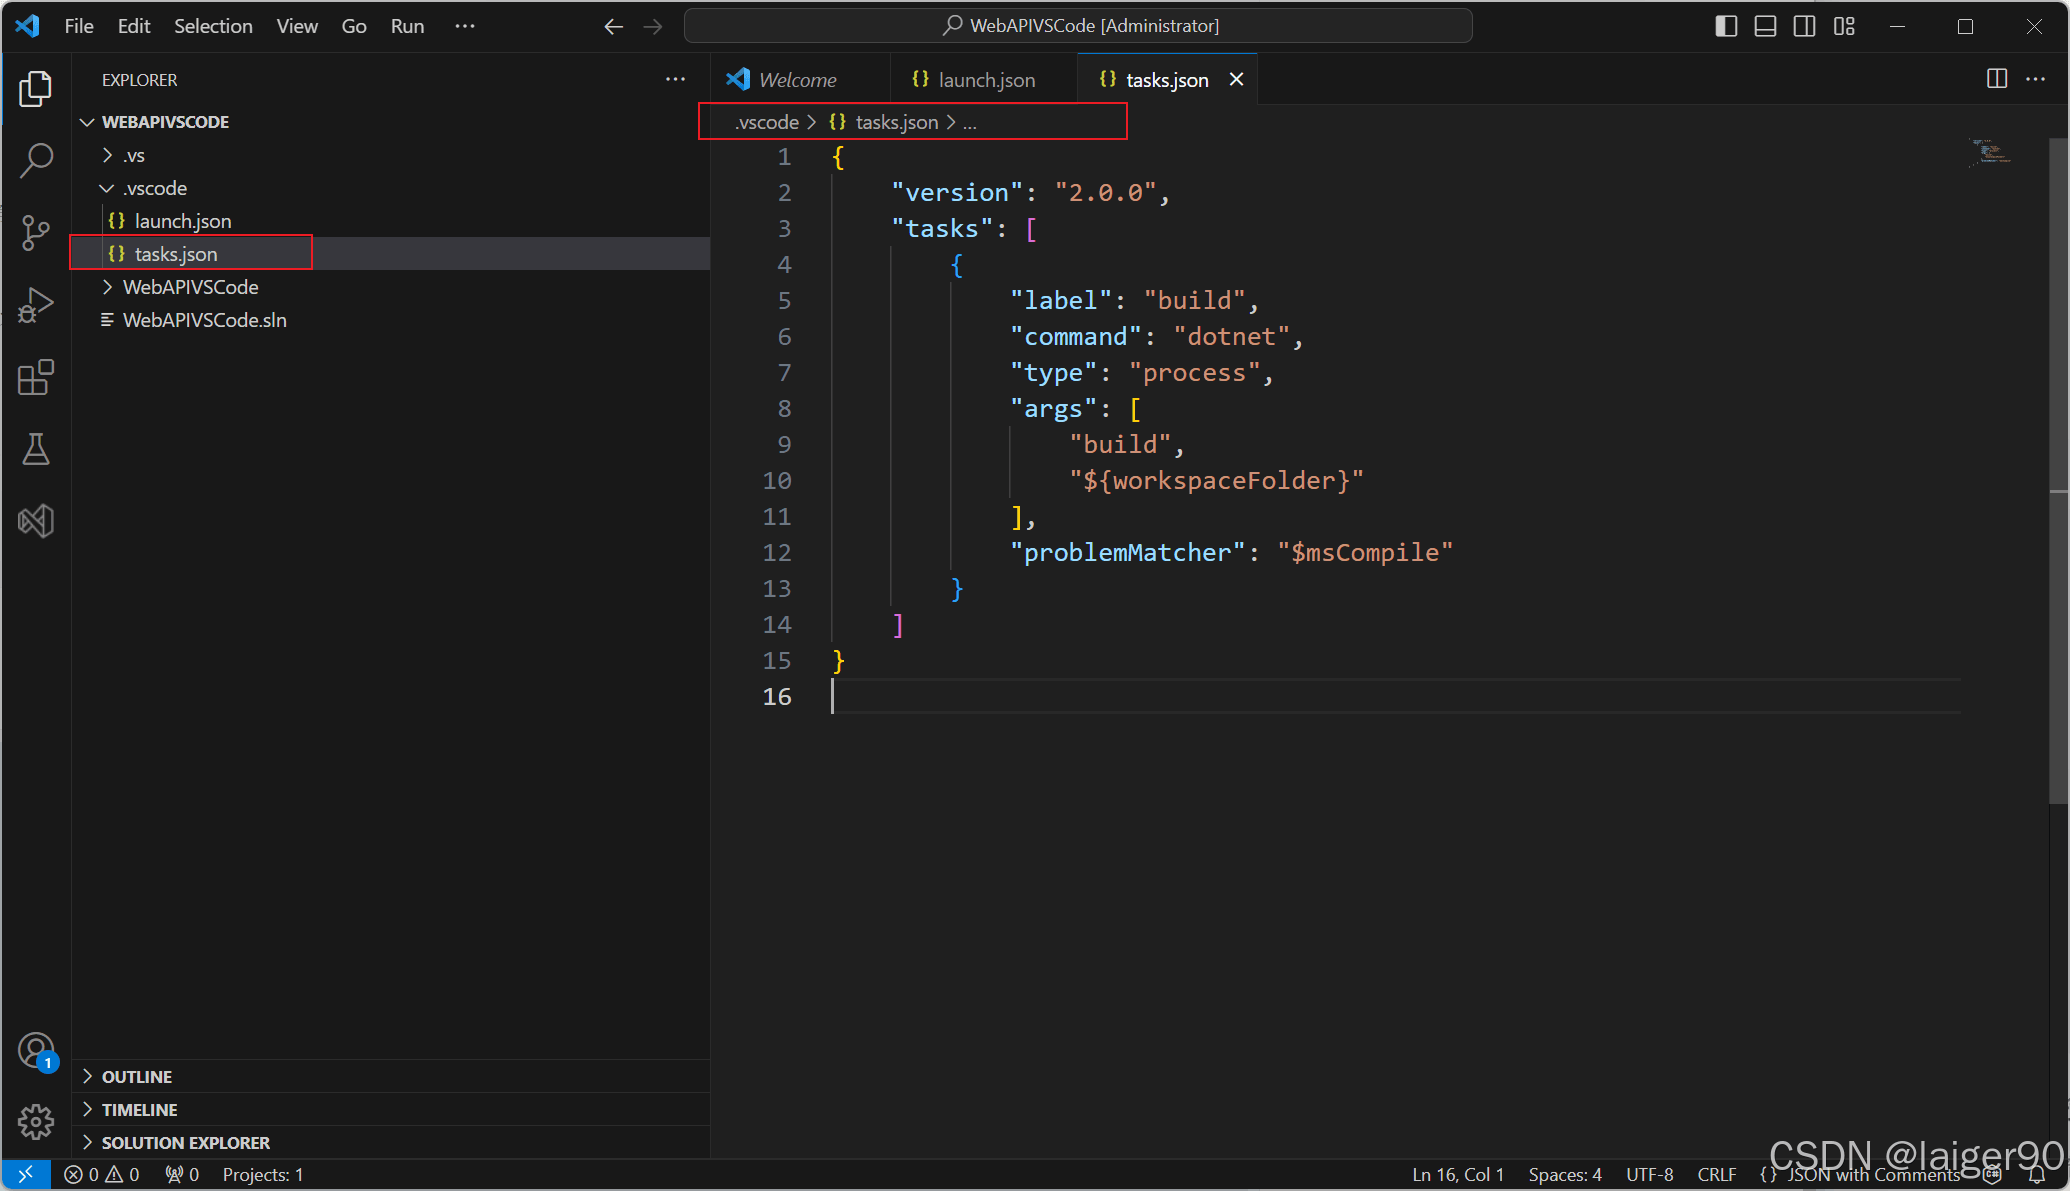The image size is (2070, 1191).
Task: Expand the WebAPIVSCode project folder
Action: click(x=190, y=287)
